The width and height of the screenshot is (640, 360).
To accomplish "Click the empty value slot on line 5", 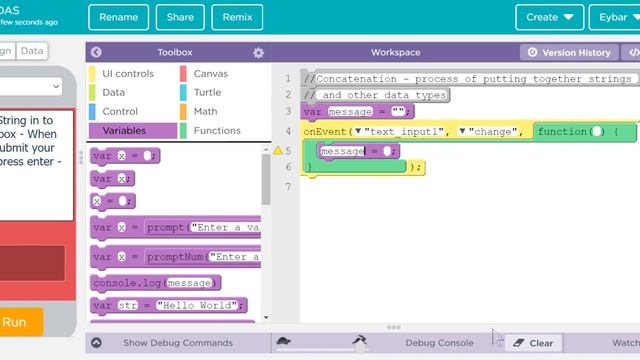I will (387, 151).
